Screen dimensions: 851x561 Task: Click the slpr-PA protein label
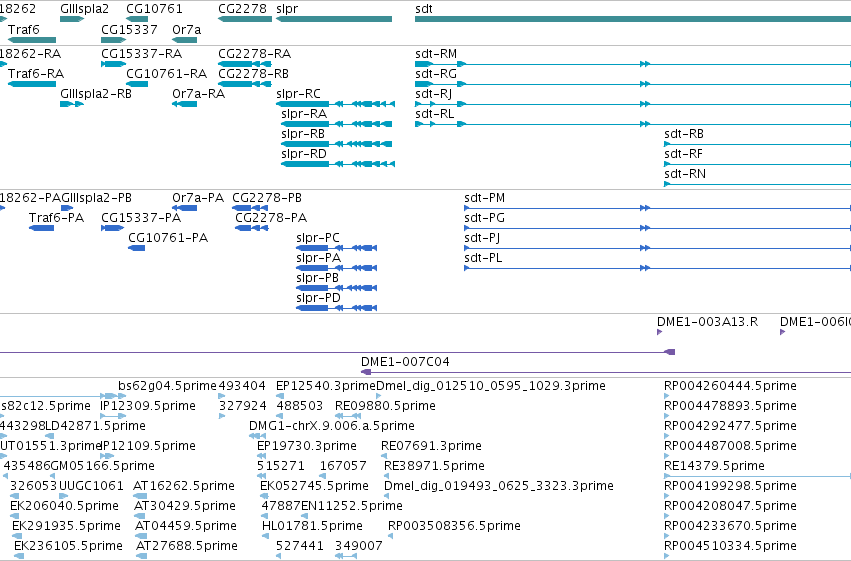319,258
